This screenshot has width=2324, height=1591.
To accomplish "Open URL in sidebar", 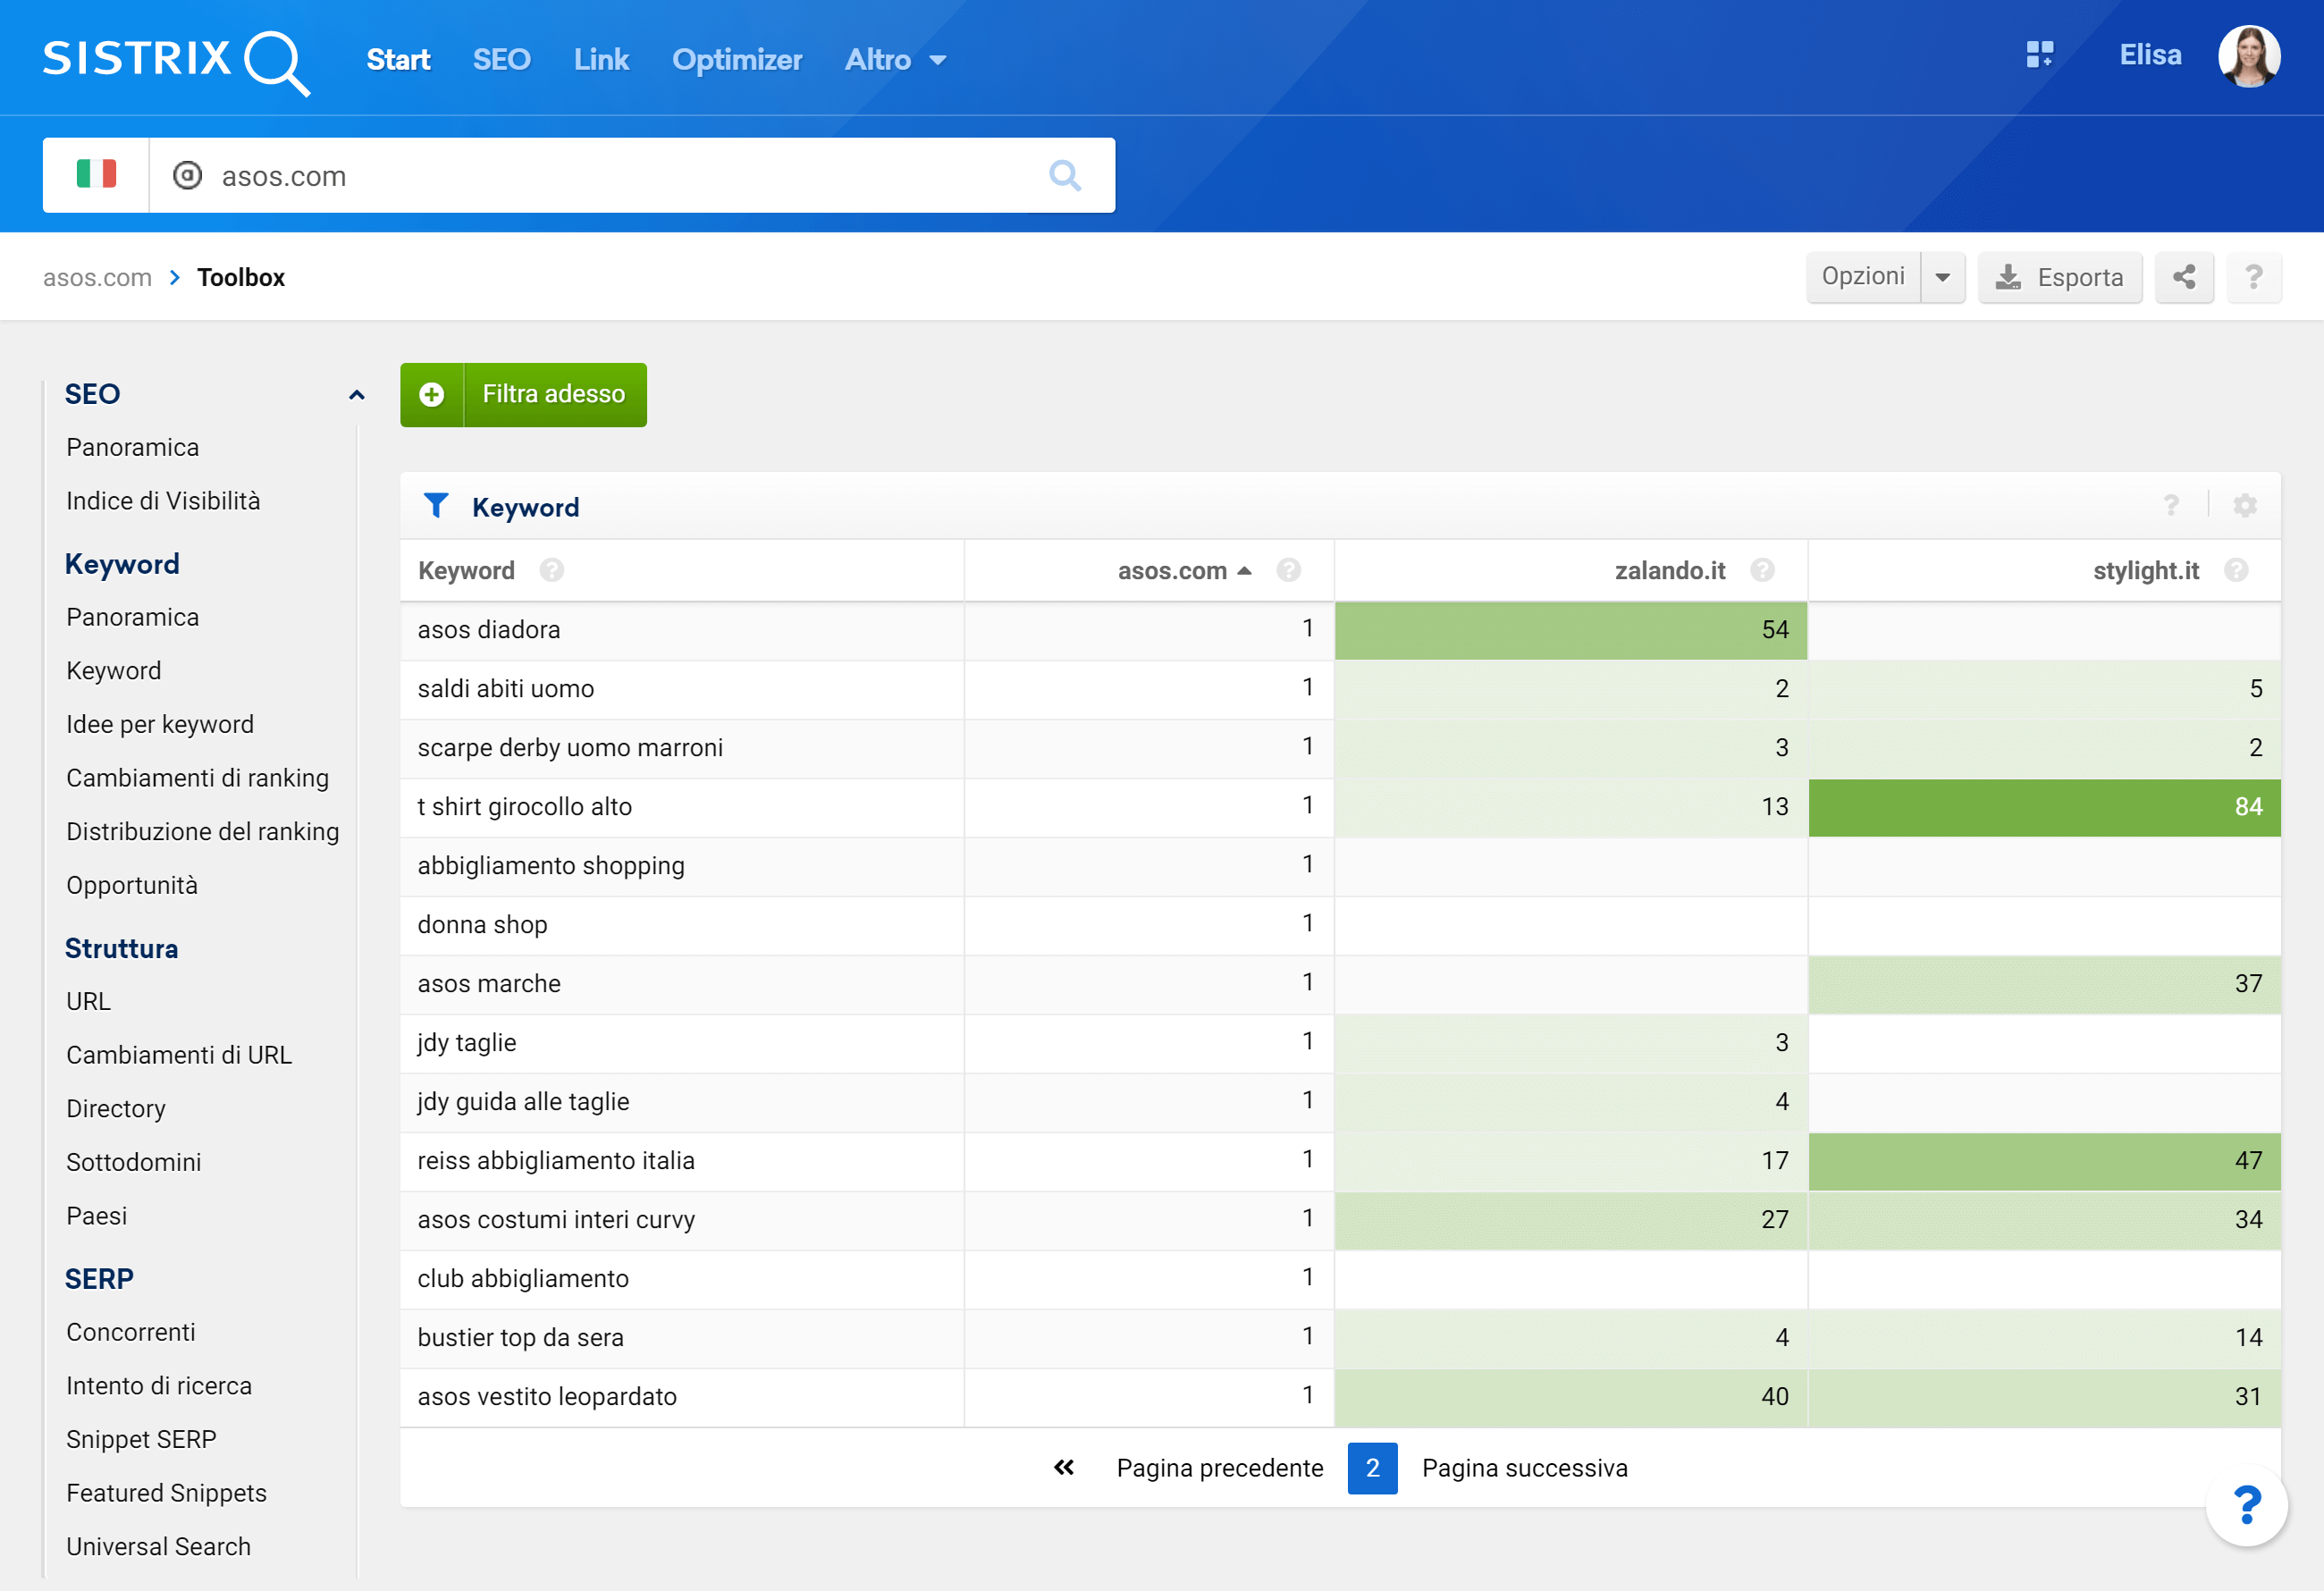I will click(x=89, y=1001).
